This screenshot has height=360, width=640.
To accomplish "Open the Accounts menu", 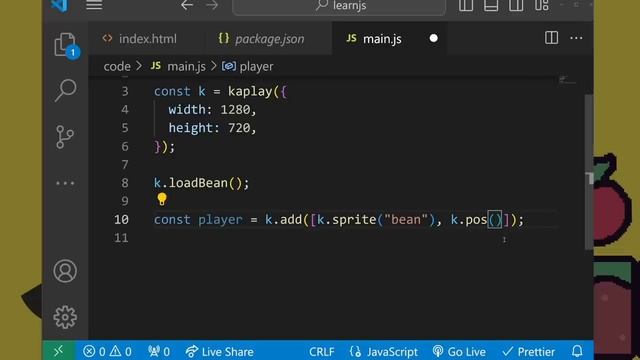I will coord(65,271).
